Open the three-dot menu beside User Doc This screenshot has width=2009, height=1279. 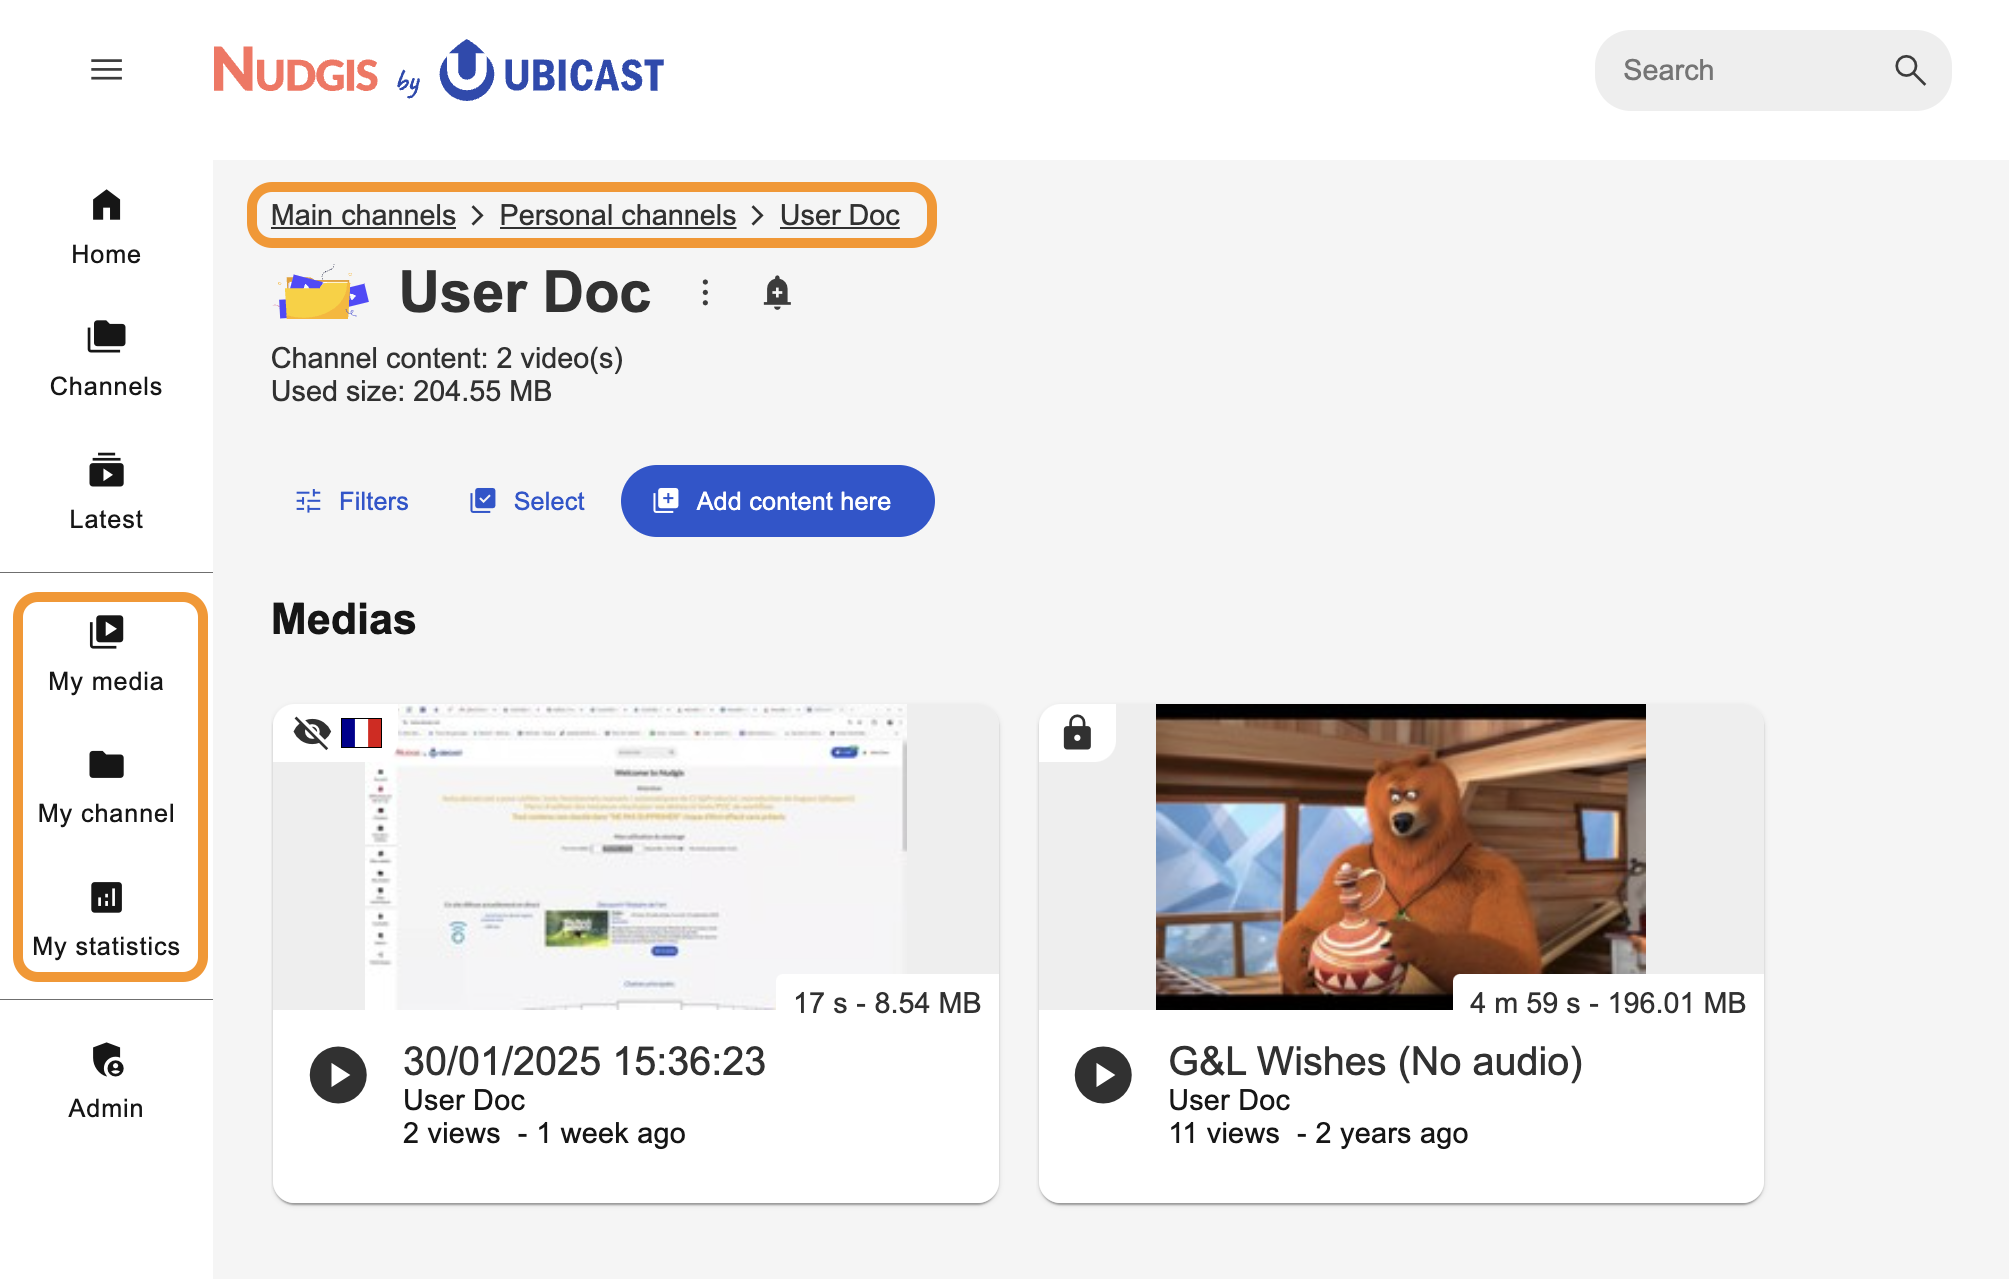[705, 293]
